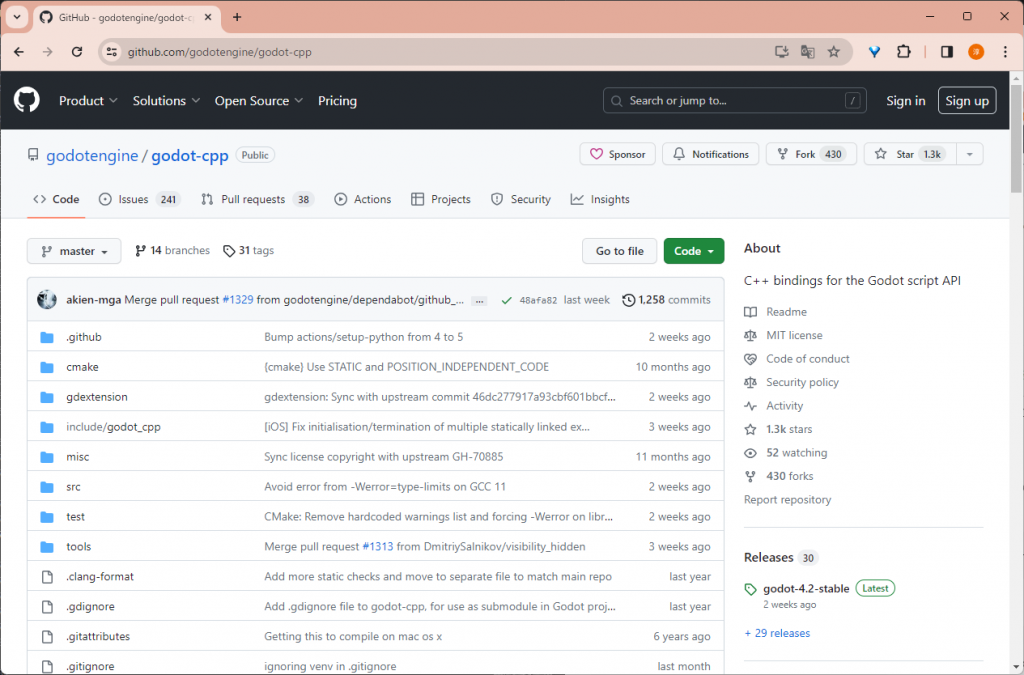Image resolution: width=1024 pixels, height=675 pixels.
Task: Click the page vertical scrollbar thumb
Action: pyautogui.click(x=1016, y=139)
